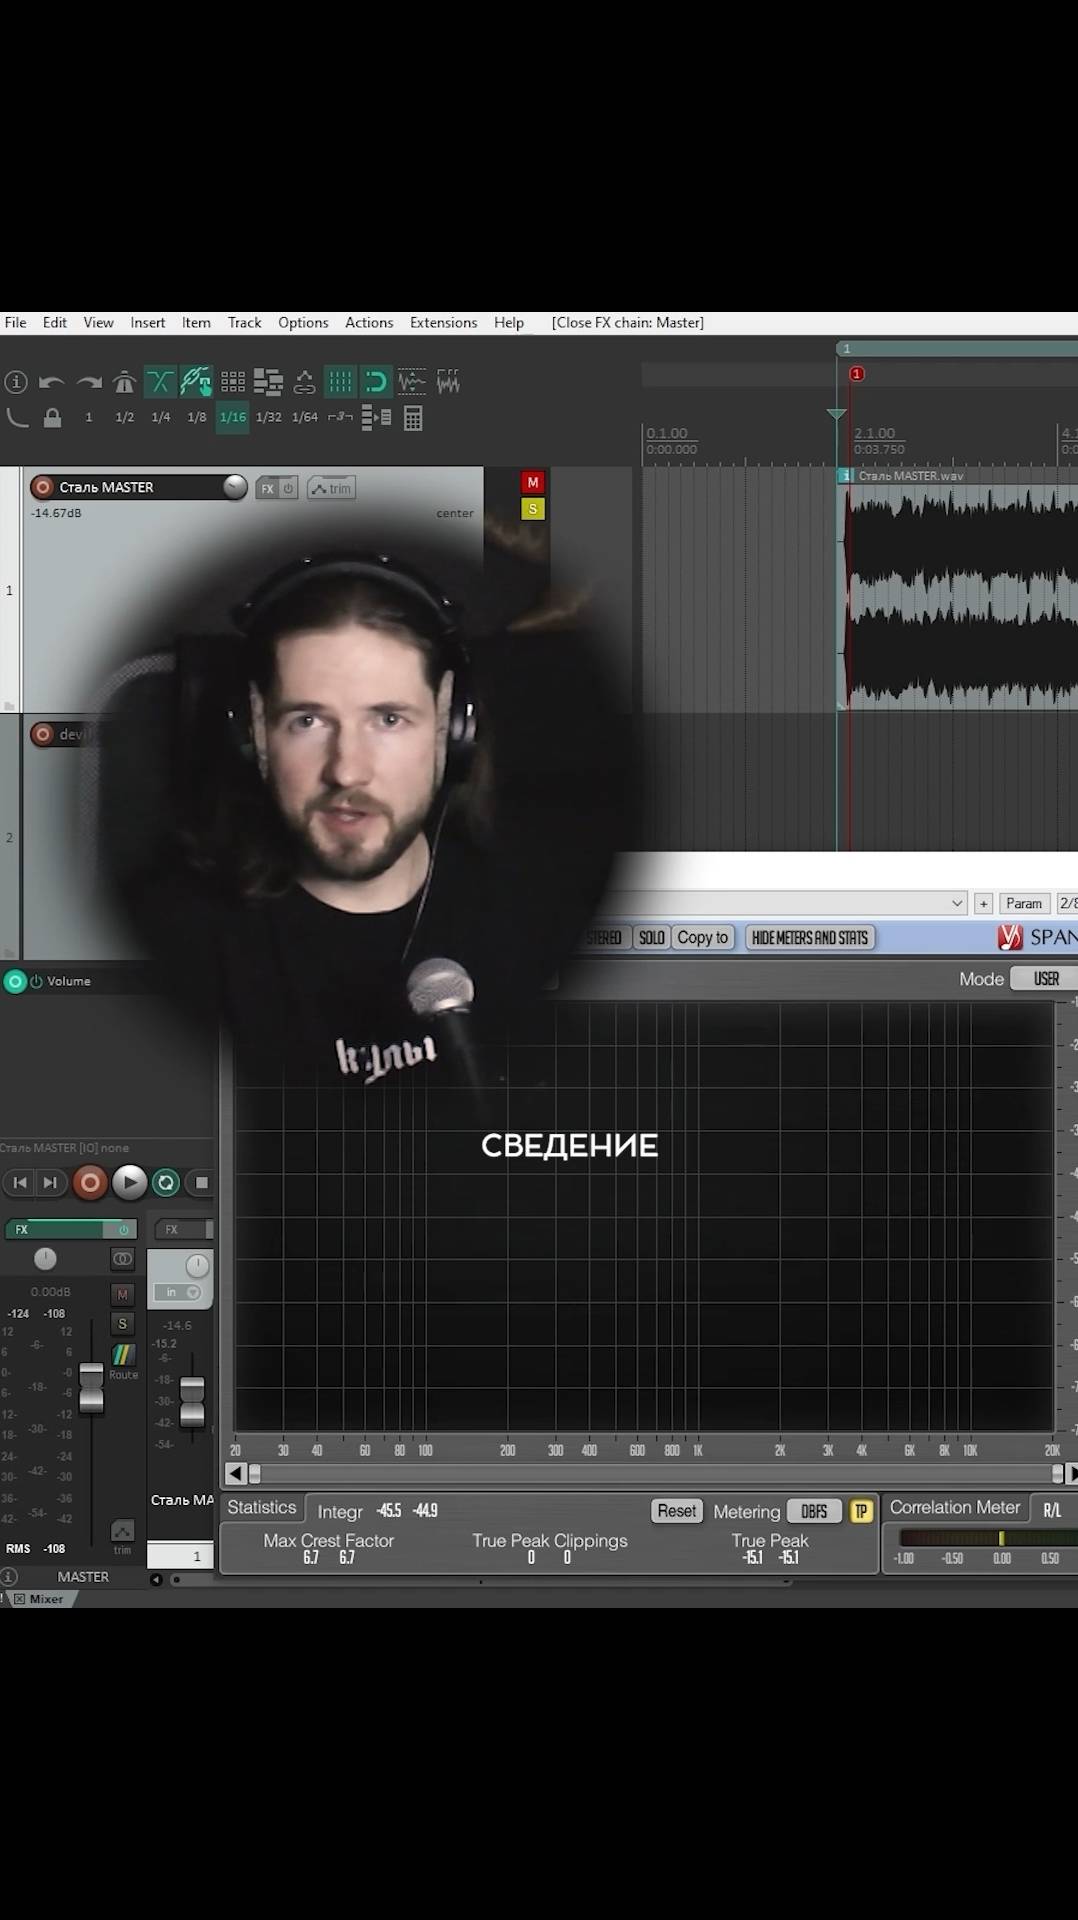This screenshot has width=1078, height=1920.
Task: Toggle item grouping chain icon
Action: point(196,381)
